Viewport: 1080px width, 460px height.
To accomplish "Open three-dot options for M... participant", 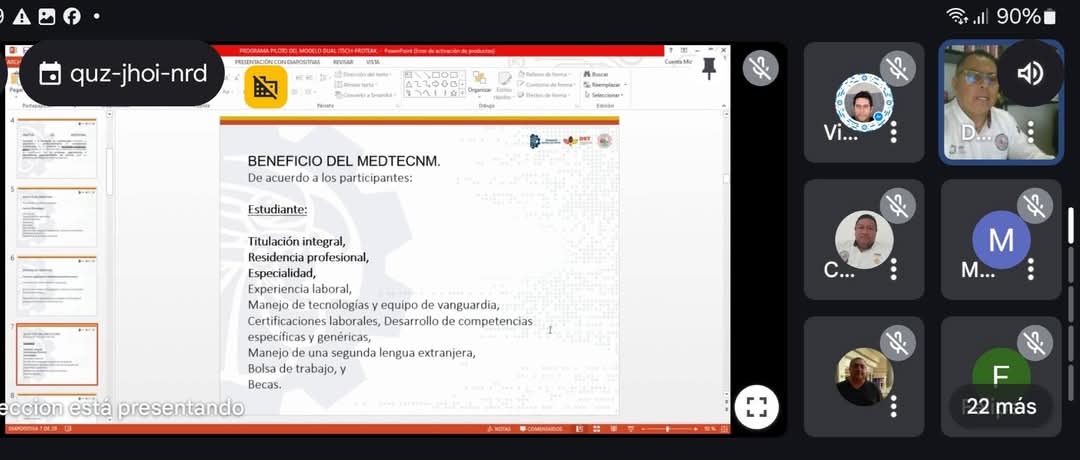I will 1031,269.
